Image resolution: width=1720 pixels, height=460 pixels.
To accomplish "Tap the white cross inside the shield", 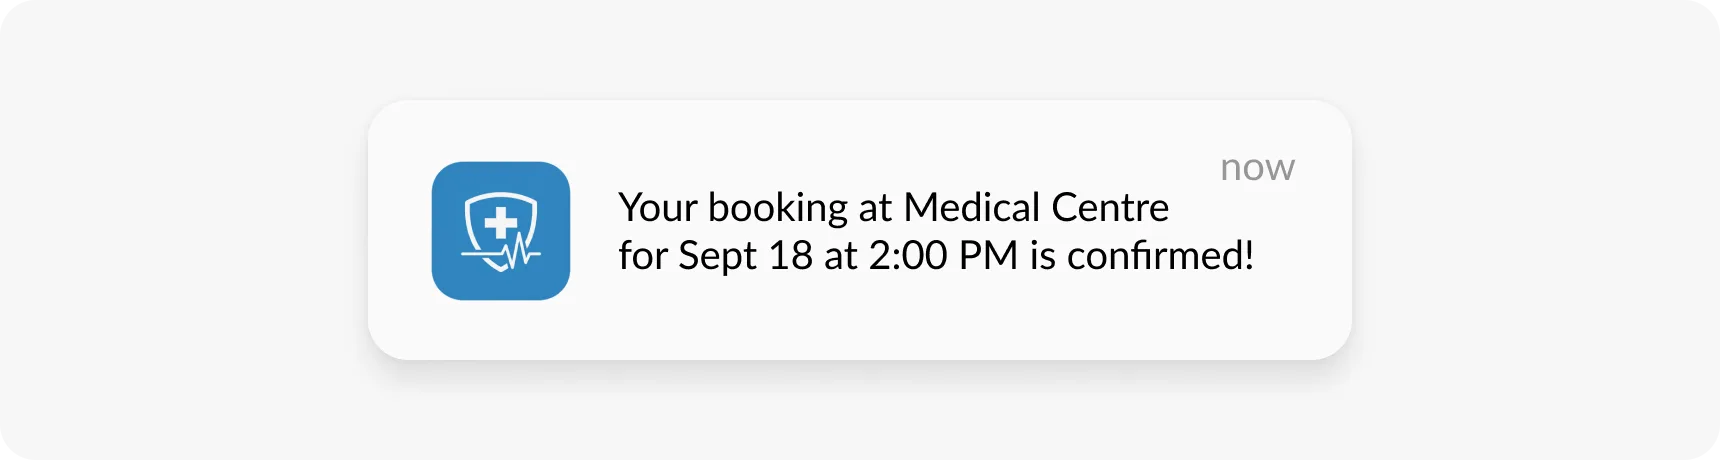I will point(500,223).
